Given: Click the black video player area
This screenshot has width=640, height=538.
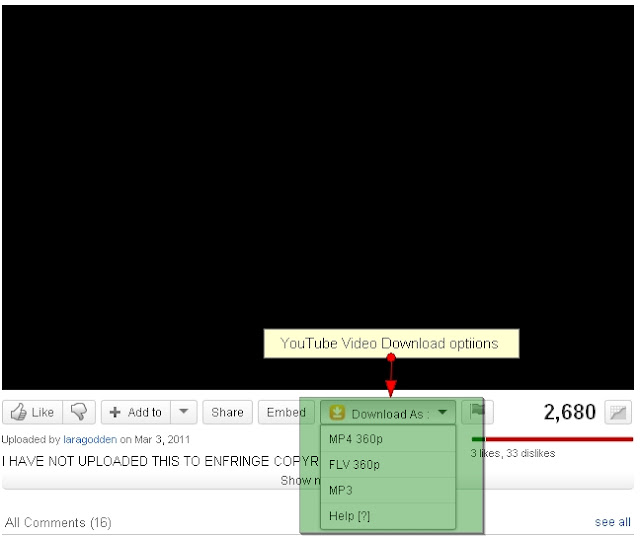Looking at the screenshot, I should point(318,197).
